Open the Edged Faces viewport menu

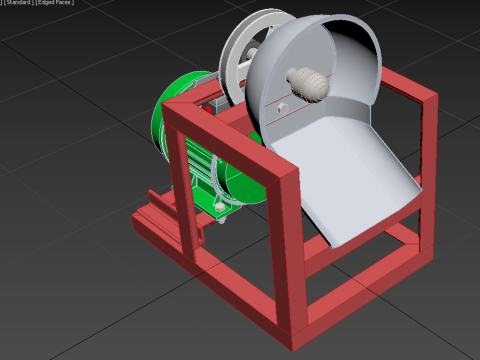pos(55,2)
